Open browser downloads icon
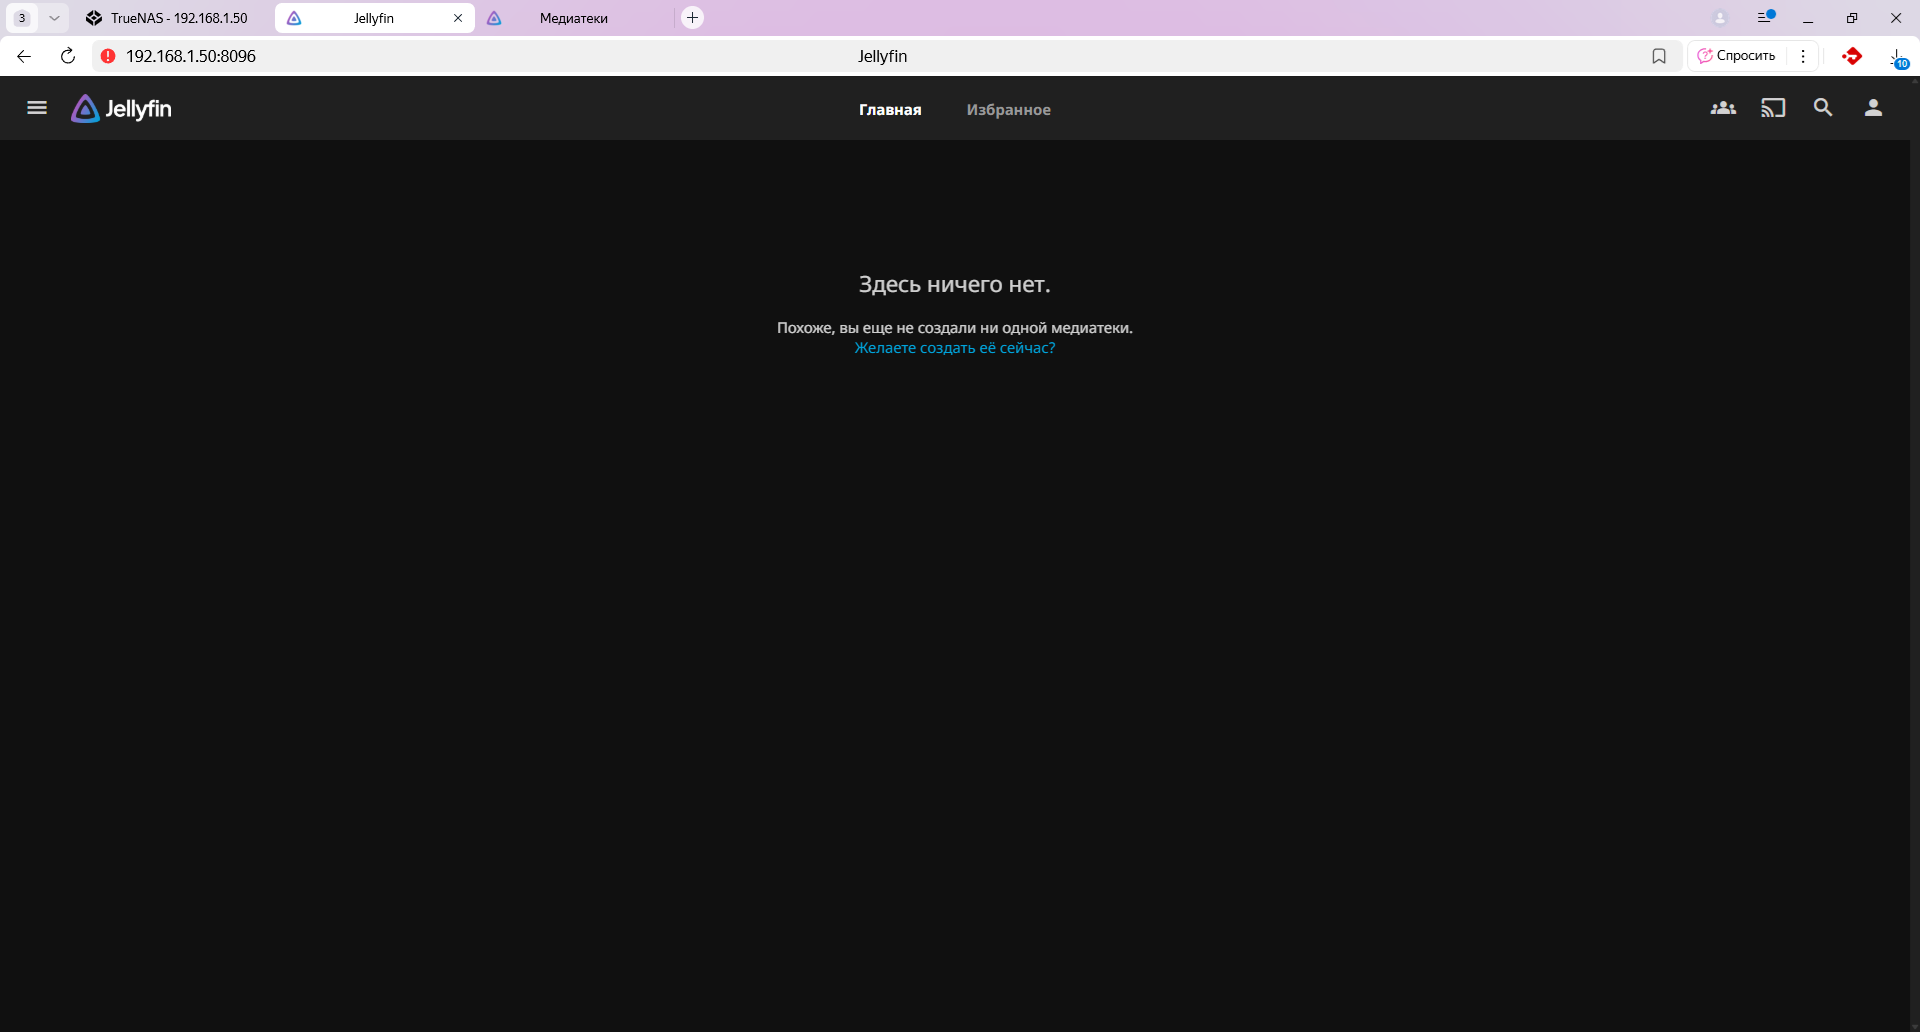 (1897, 57)
